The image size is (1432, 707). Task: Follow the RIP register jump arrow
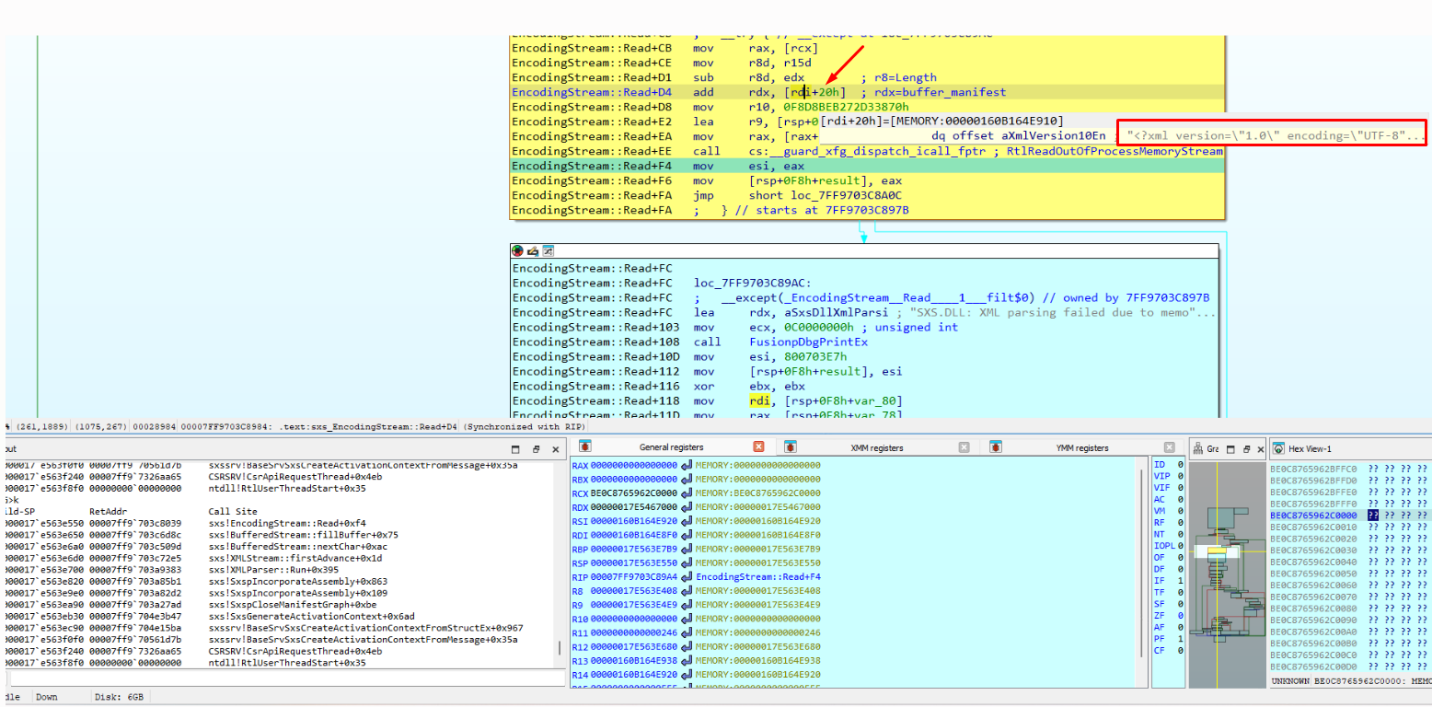point(687,577)
